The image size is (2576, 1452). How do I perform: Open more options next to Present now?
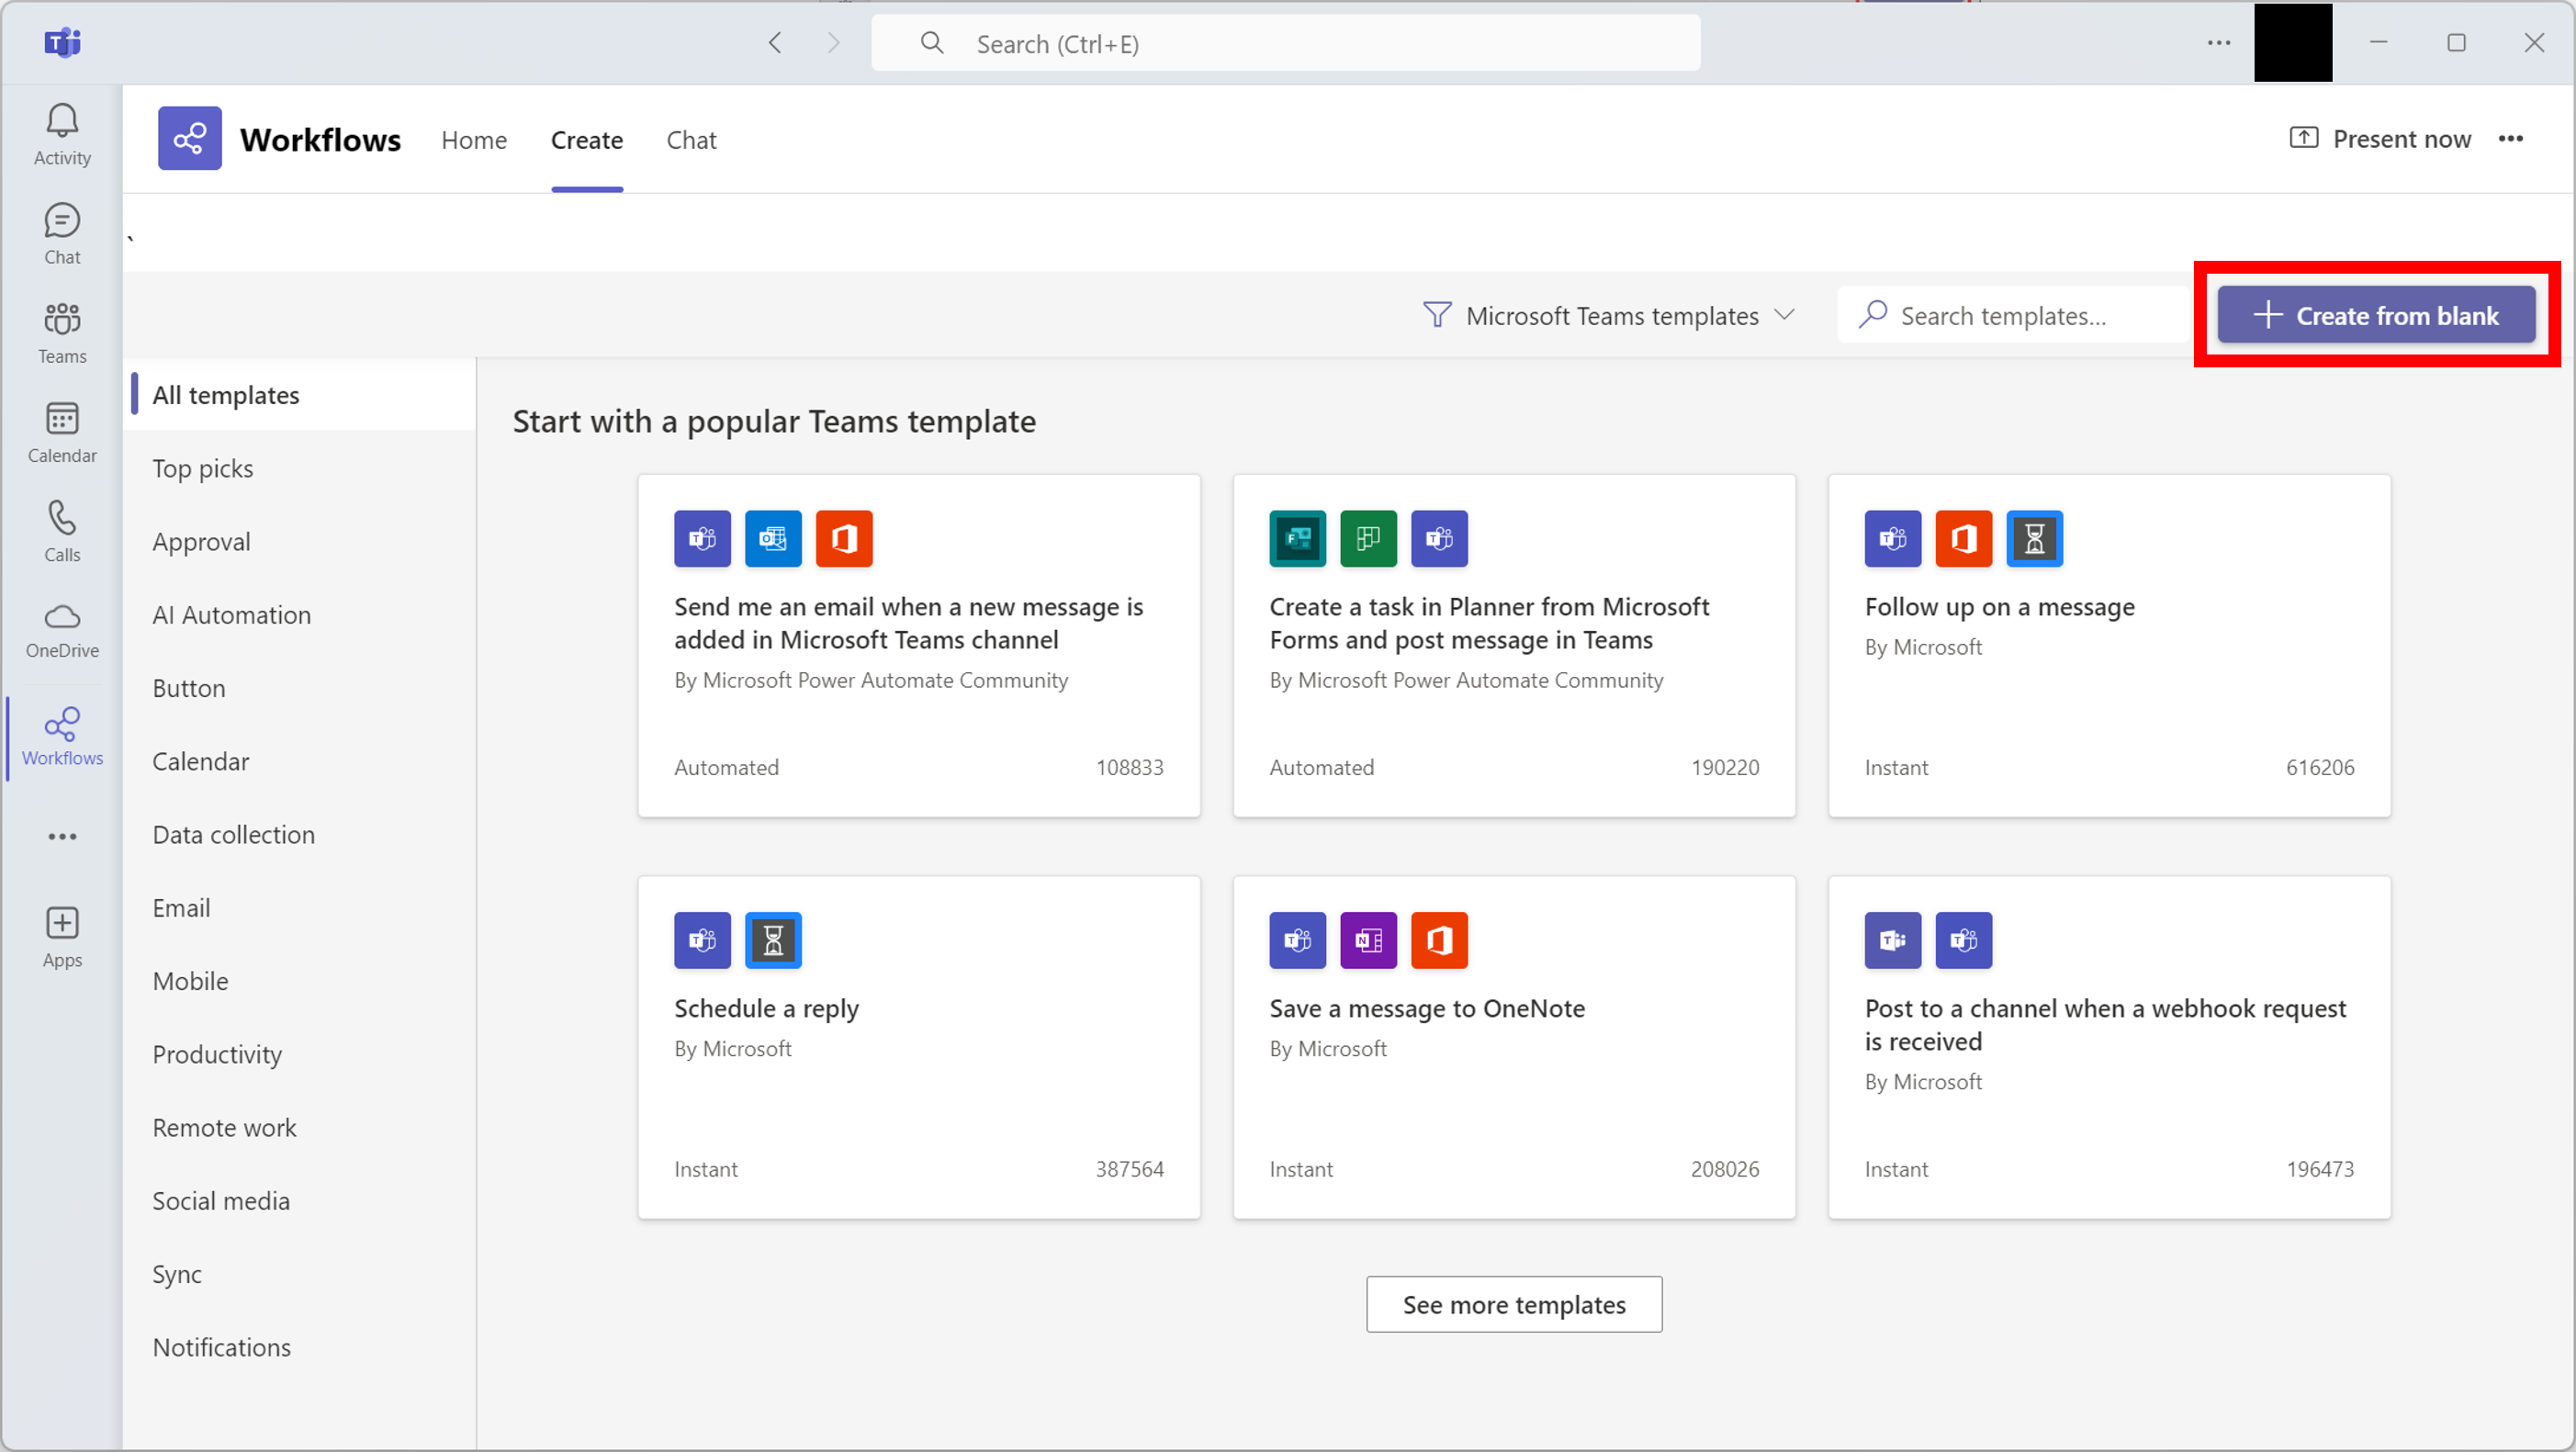click(2511, 139)
